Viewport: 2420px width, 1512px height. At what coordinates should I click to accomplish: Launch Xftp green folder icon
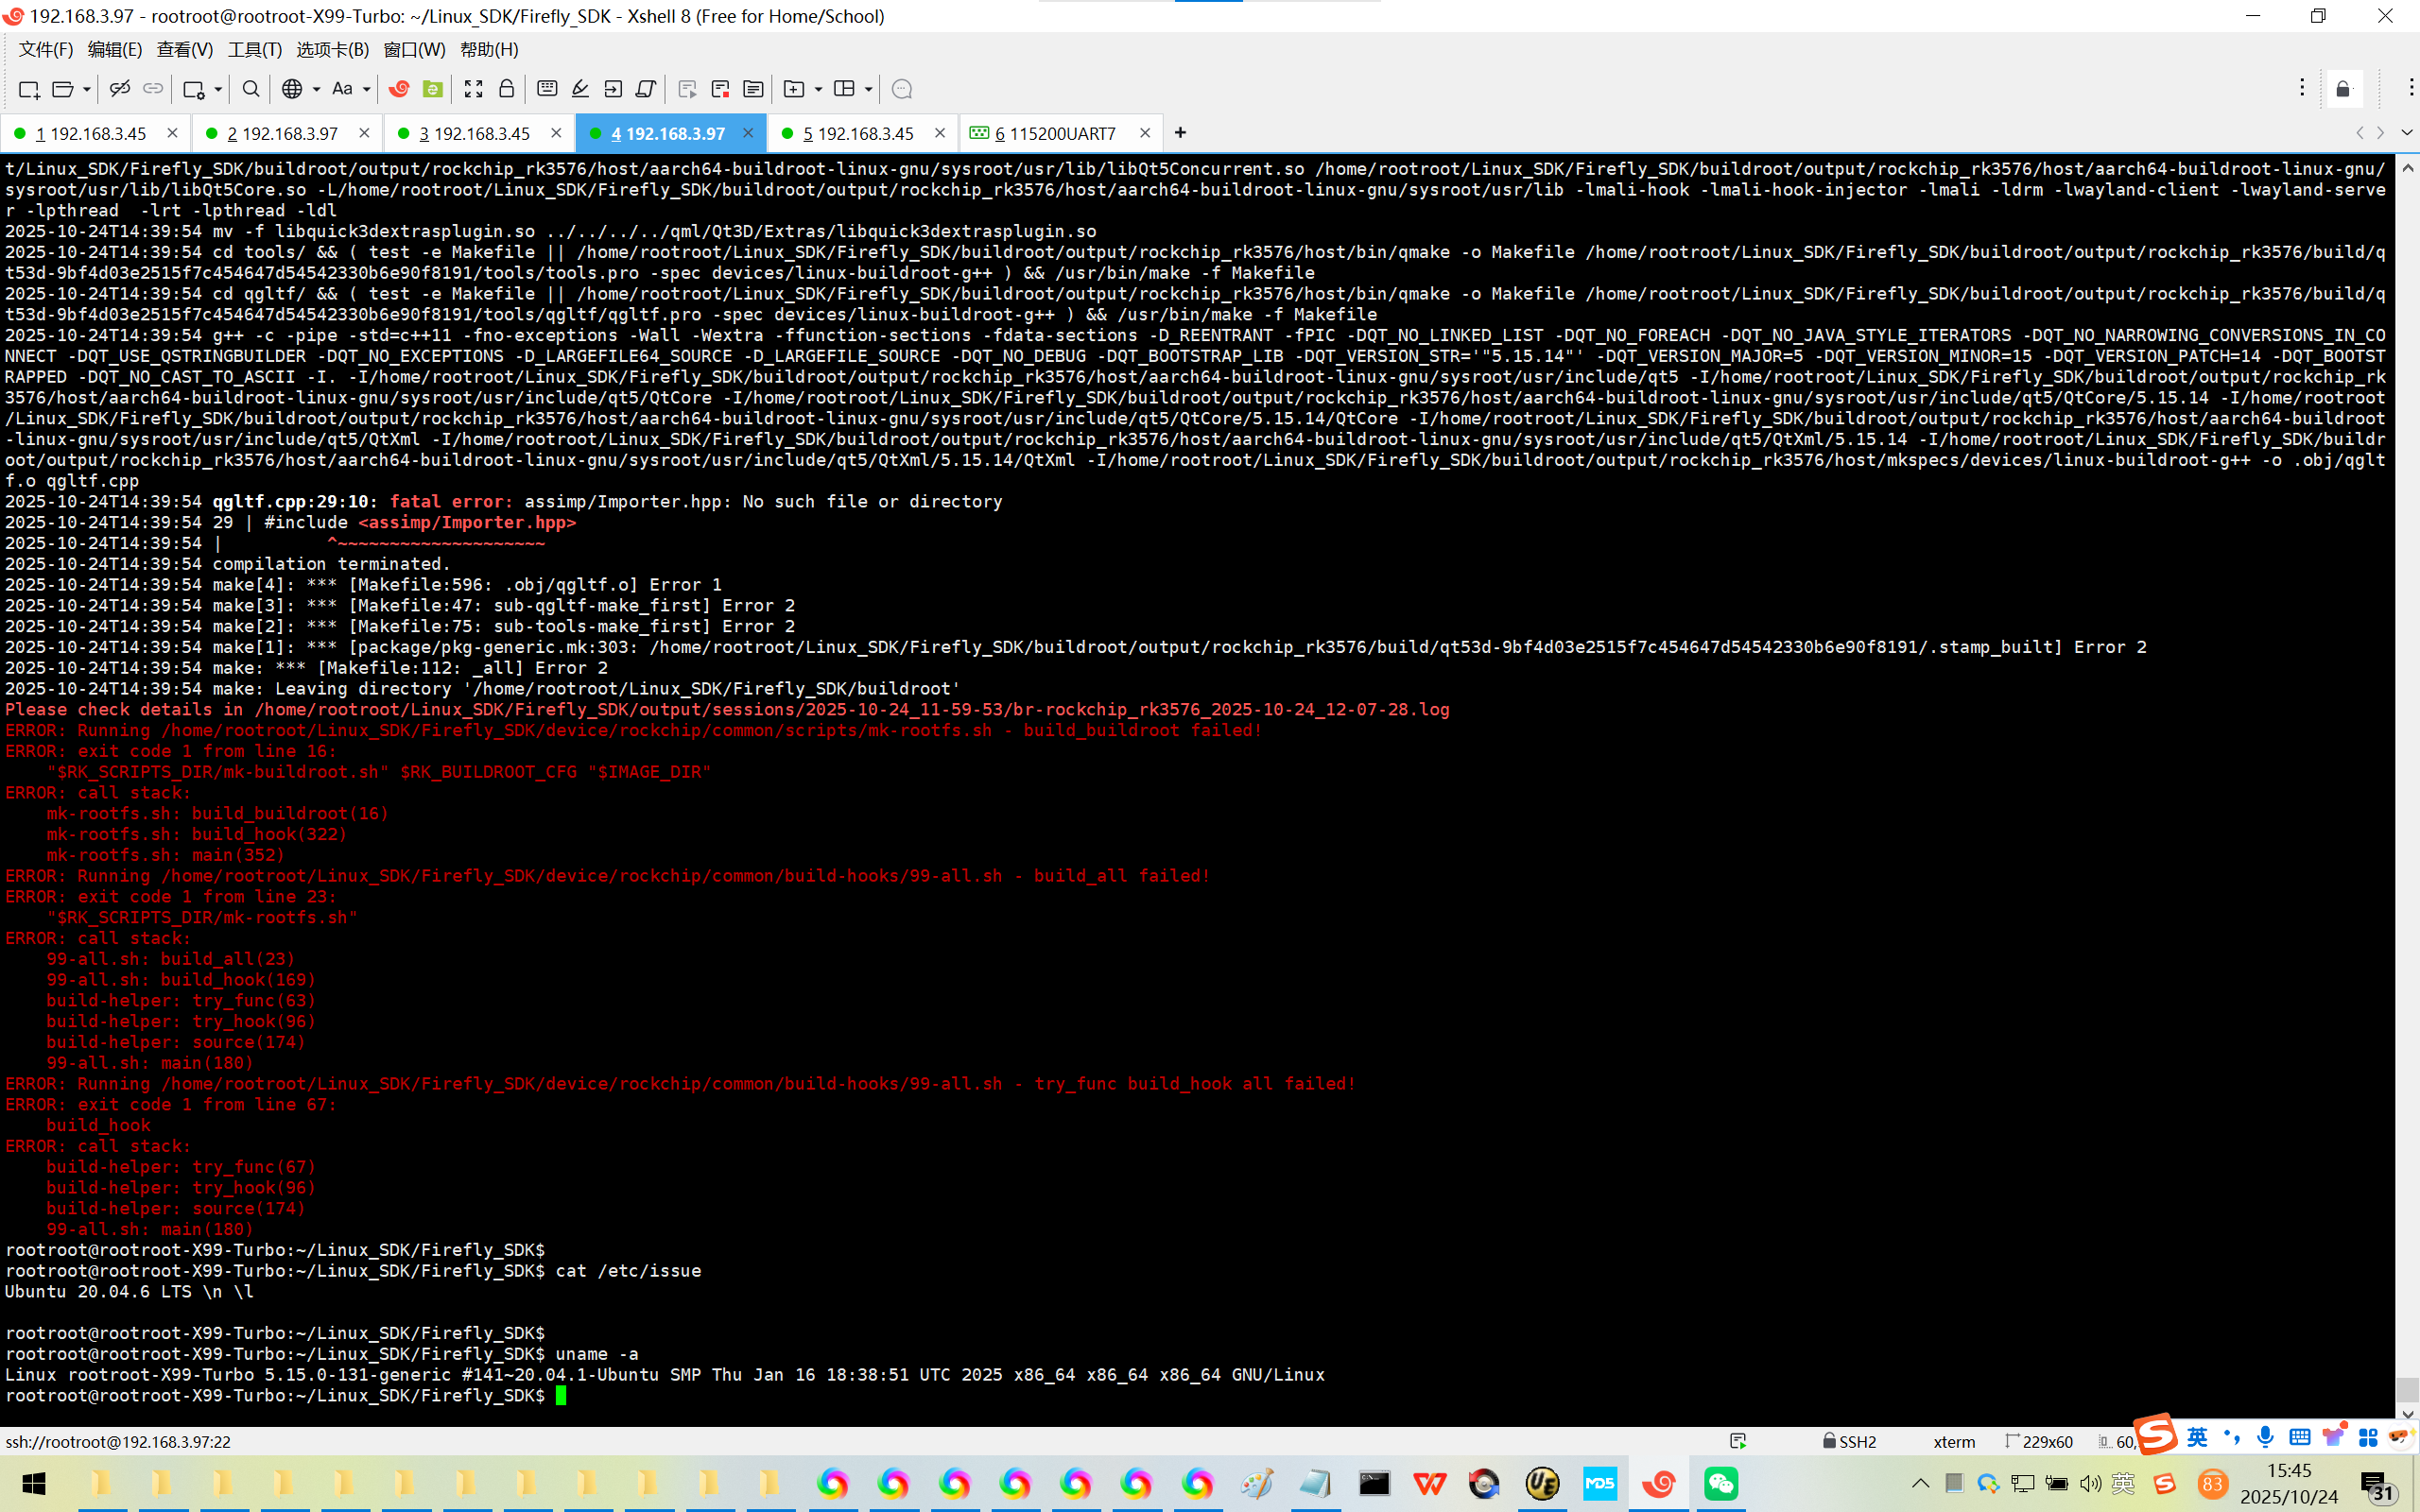tap(433, 89)
